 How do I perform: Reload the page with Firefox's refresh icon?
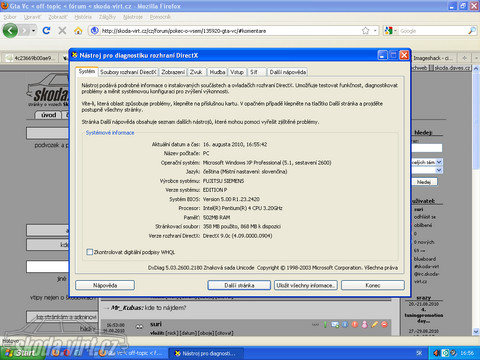click(x=46, y=31)
